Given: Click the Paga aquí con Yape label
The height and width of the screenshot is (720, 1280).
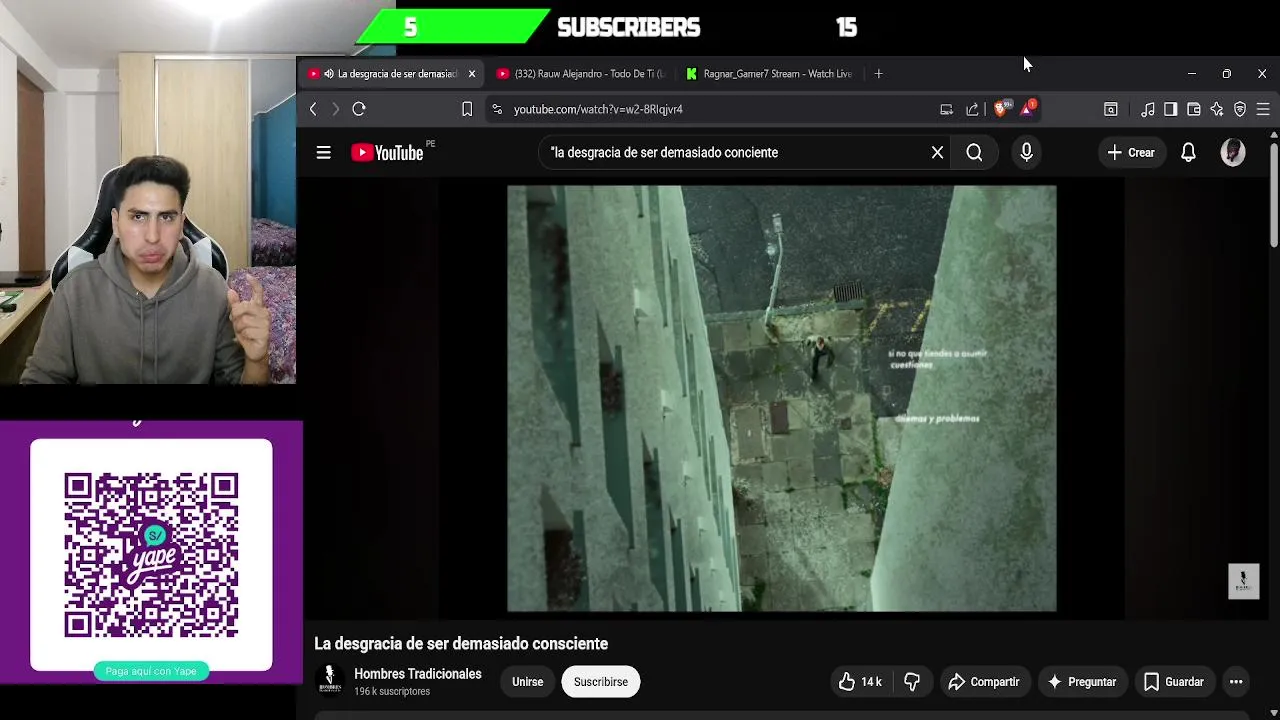Looking at the screenshot, I should coord(151,671).
